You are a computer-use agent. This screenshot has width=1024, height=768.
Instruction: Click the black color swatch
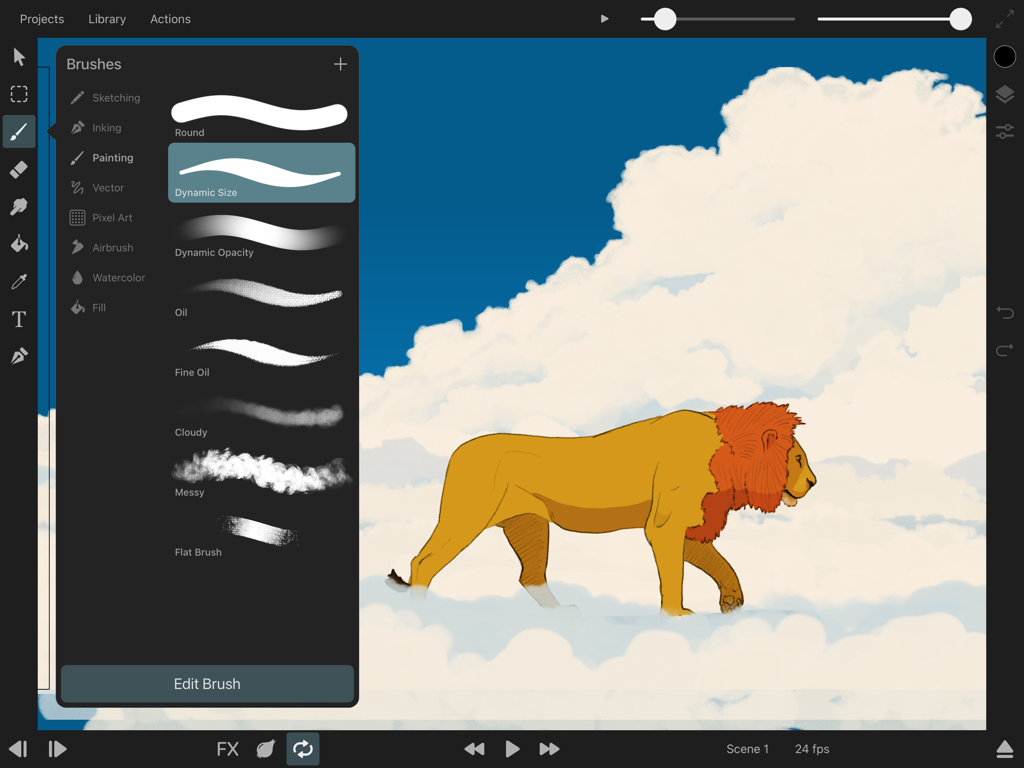(x=1004, y=56)
